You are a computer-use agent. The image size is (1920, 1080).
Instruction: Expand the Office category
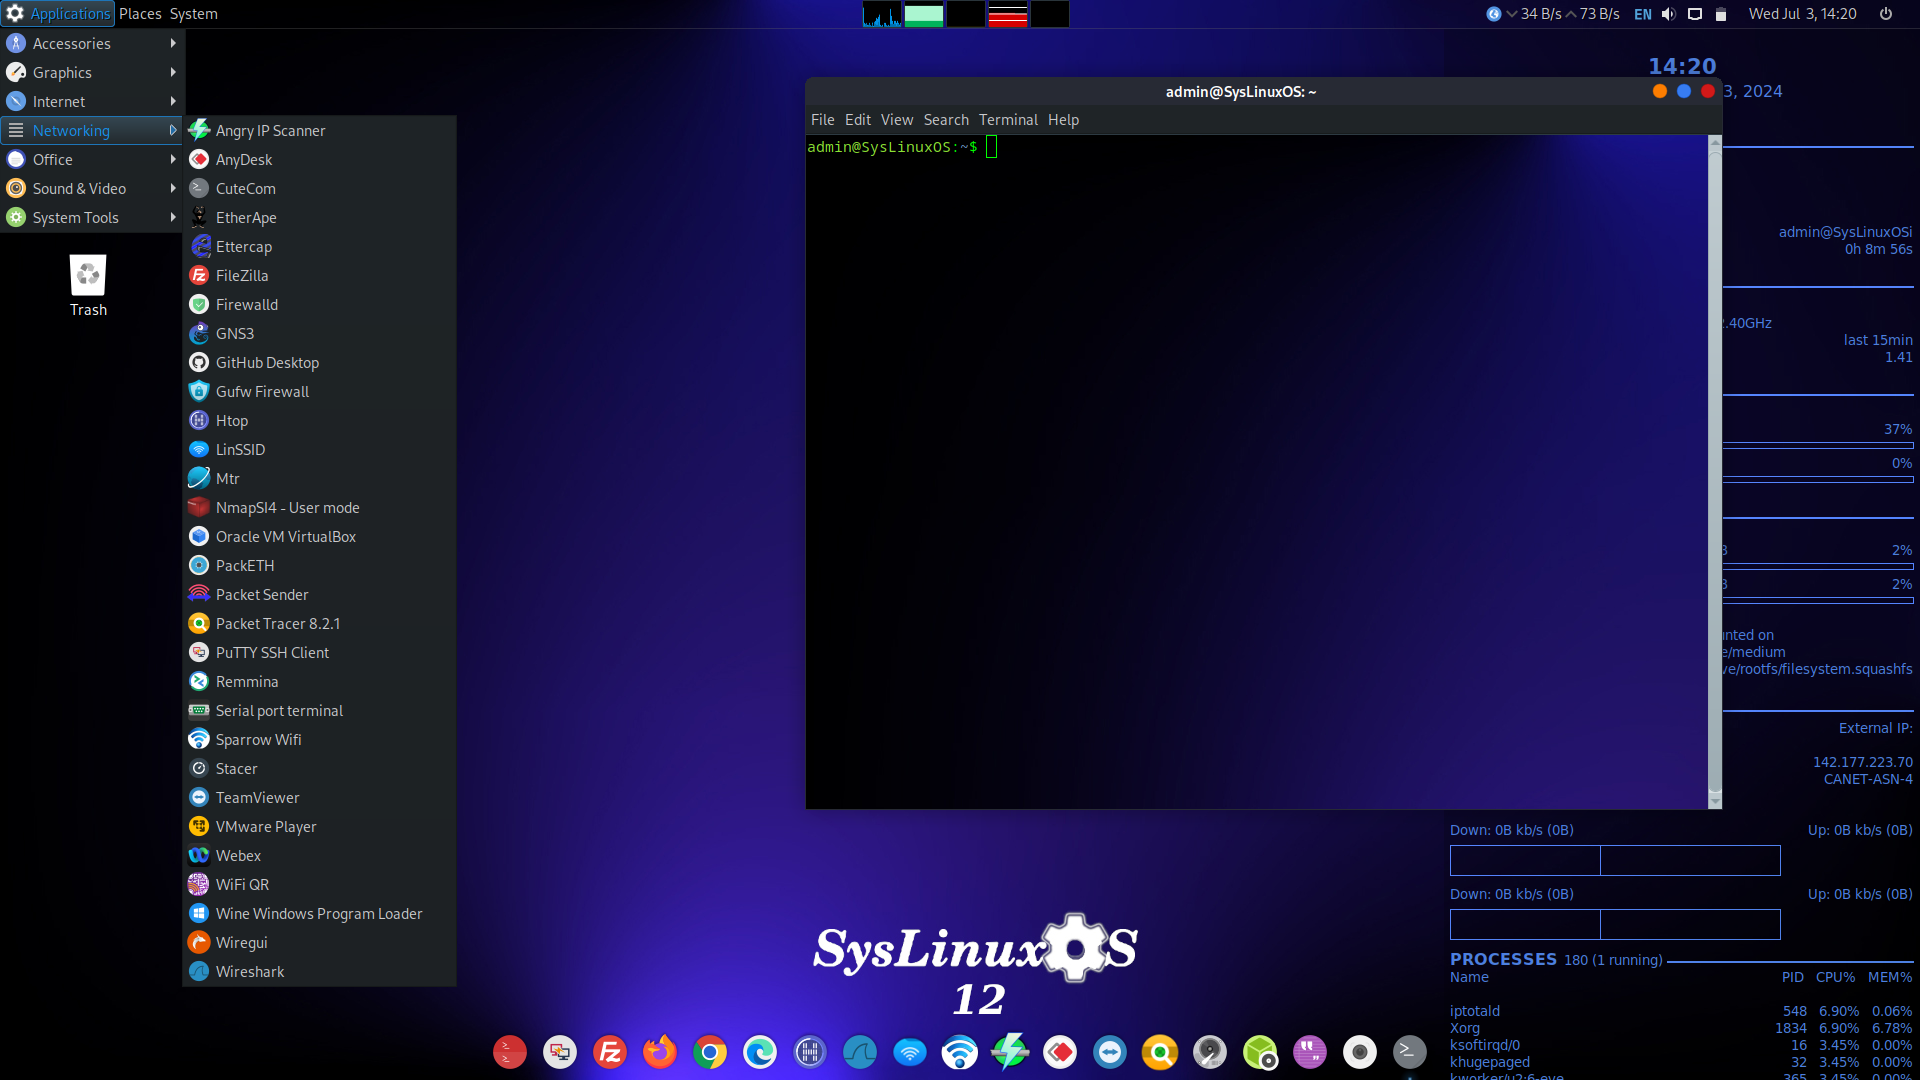(91, 159)
